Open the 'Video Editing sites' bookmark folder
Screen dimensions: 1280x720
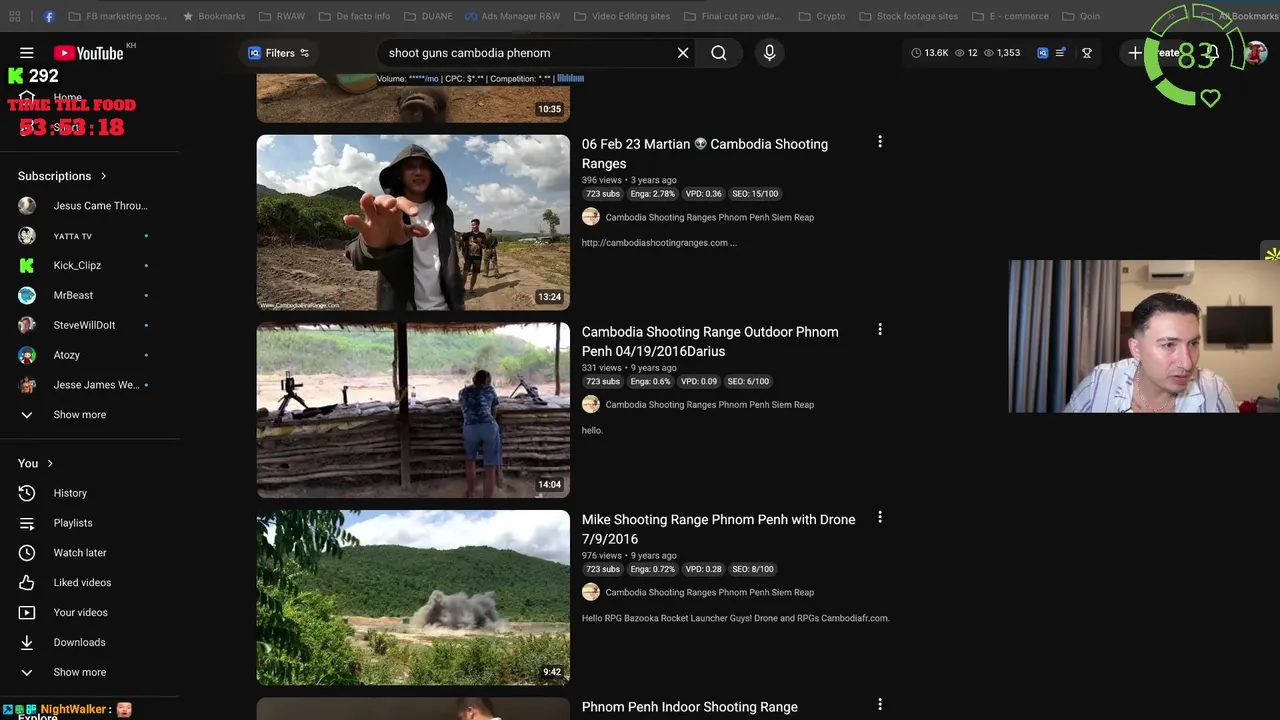click(622, 16)
